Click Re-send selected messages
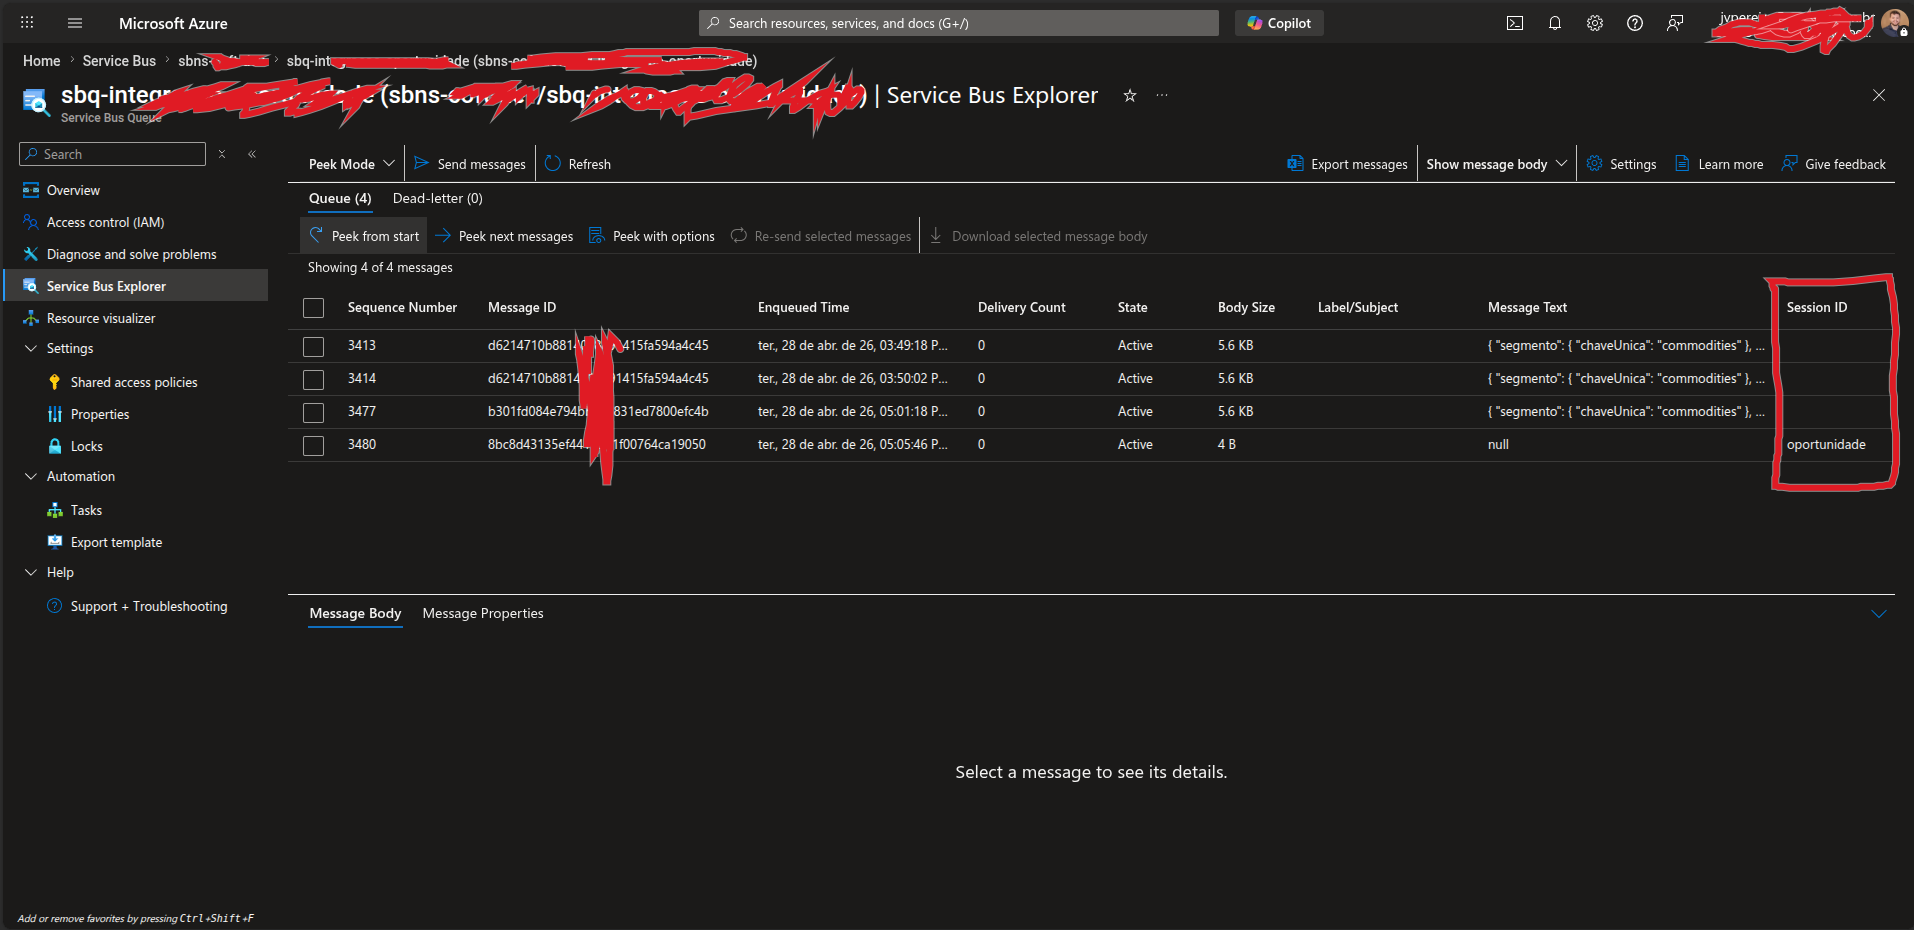Viewport: 1914px width, 930px height. pos(821,236)
